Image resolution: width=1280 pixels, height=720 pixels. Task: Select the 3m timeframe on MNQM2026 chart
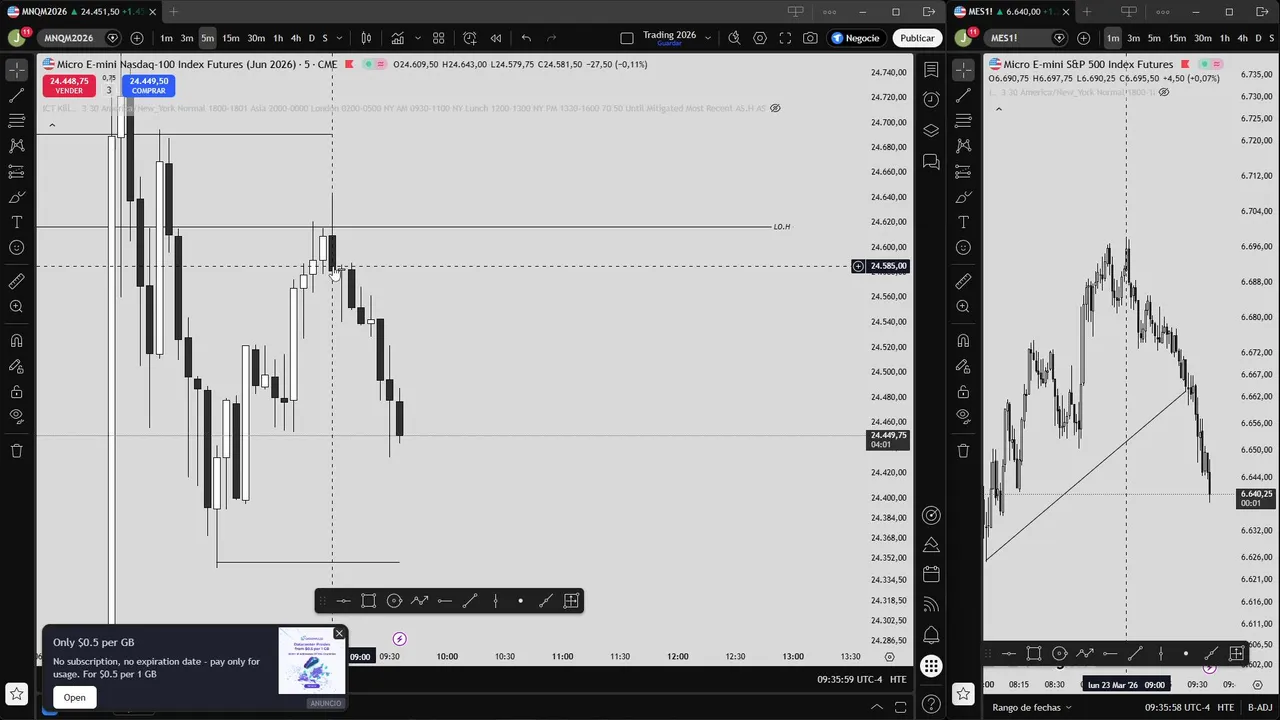pyautogui.click(x=186, y=38)
